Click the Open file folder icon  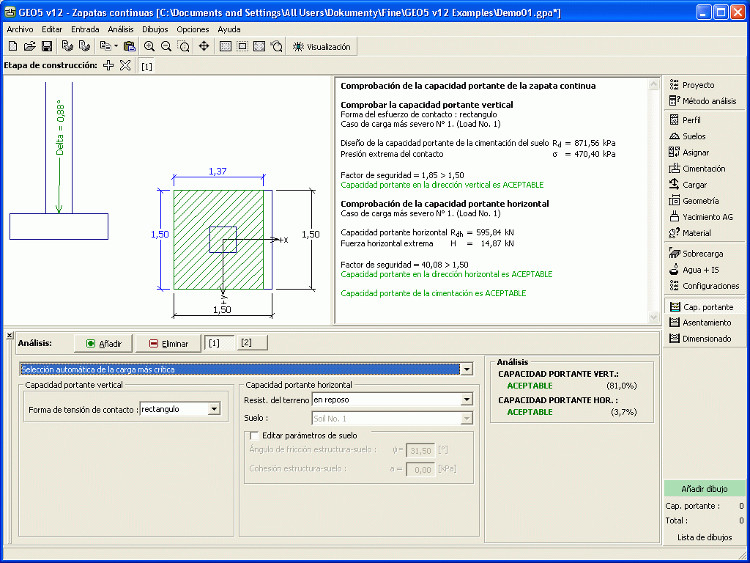(x=30, y=46)
